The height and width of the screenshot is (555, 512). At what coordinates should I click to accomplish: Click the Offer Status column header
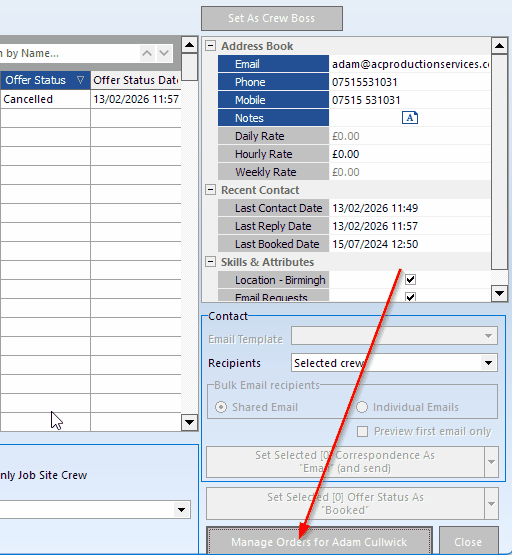coord(45,80)
